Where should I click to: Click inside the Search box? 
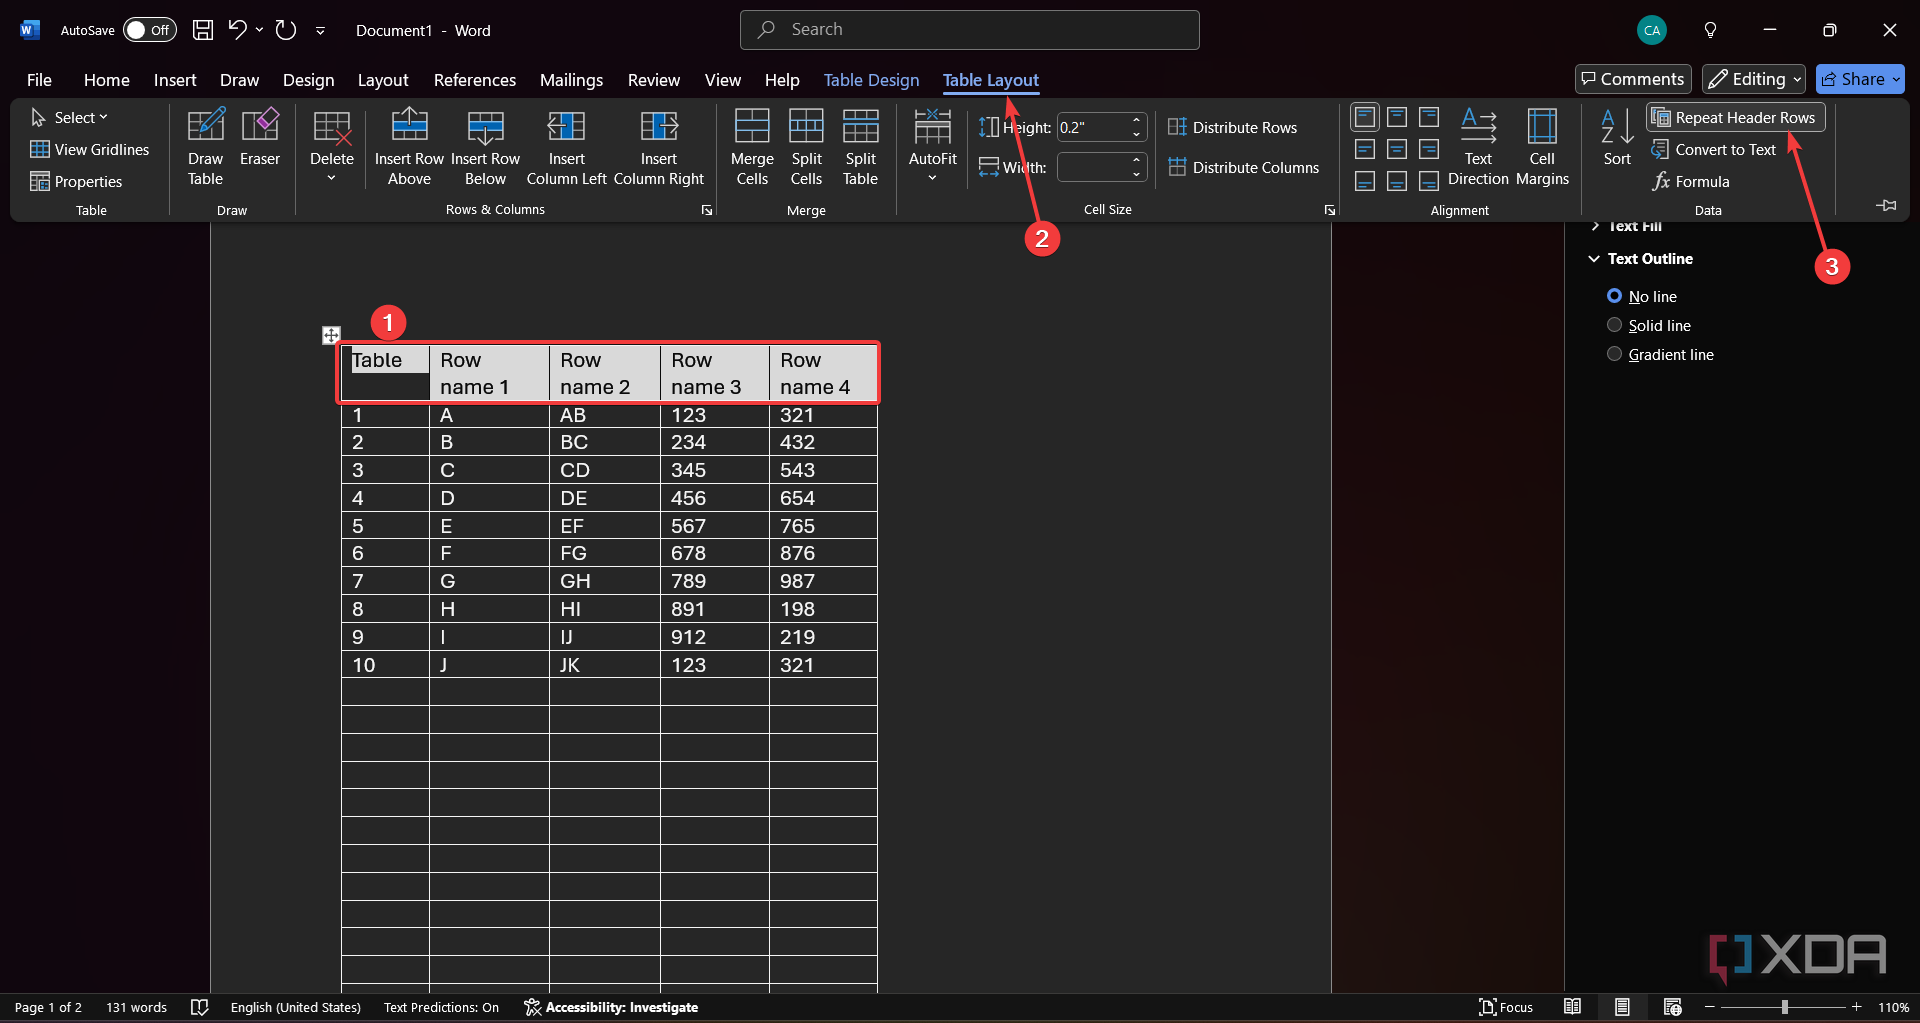point(968,29)
